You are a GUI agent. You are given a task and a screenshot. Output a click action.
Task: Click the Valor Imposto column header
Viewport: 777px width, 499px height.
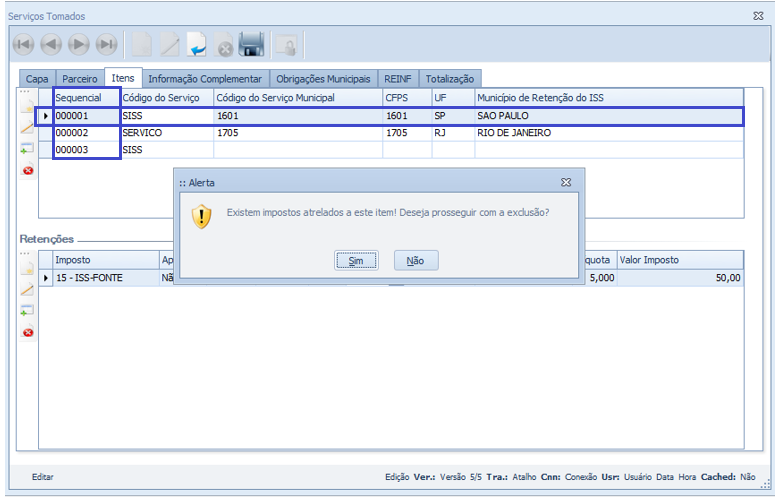point(680,260)
